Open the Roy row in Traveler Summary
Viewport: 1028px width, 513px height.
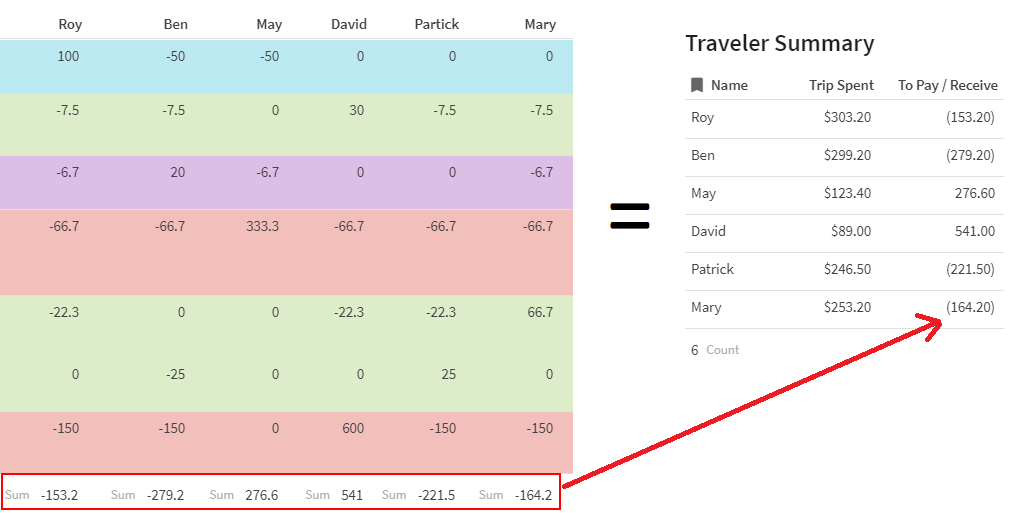(x=844, y=118)
